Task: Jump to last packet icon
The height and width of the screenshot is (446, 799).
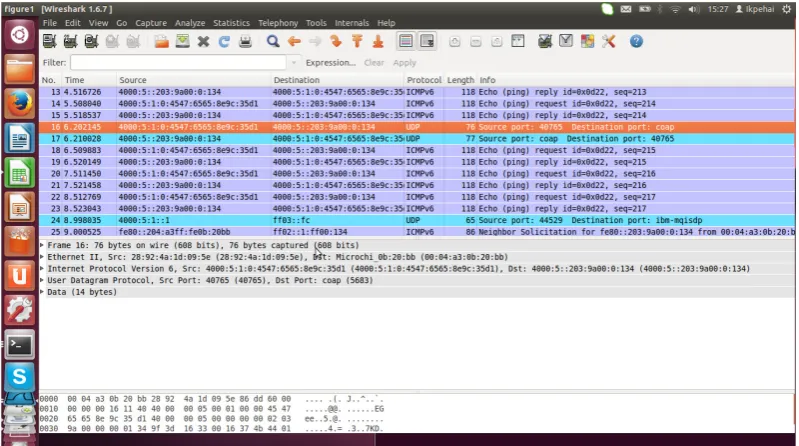Action: [x=378, y=41]
